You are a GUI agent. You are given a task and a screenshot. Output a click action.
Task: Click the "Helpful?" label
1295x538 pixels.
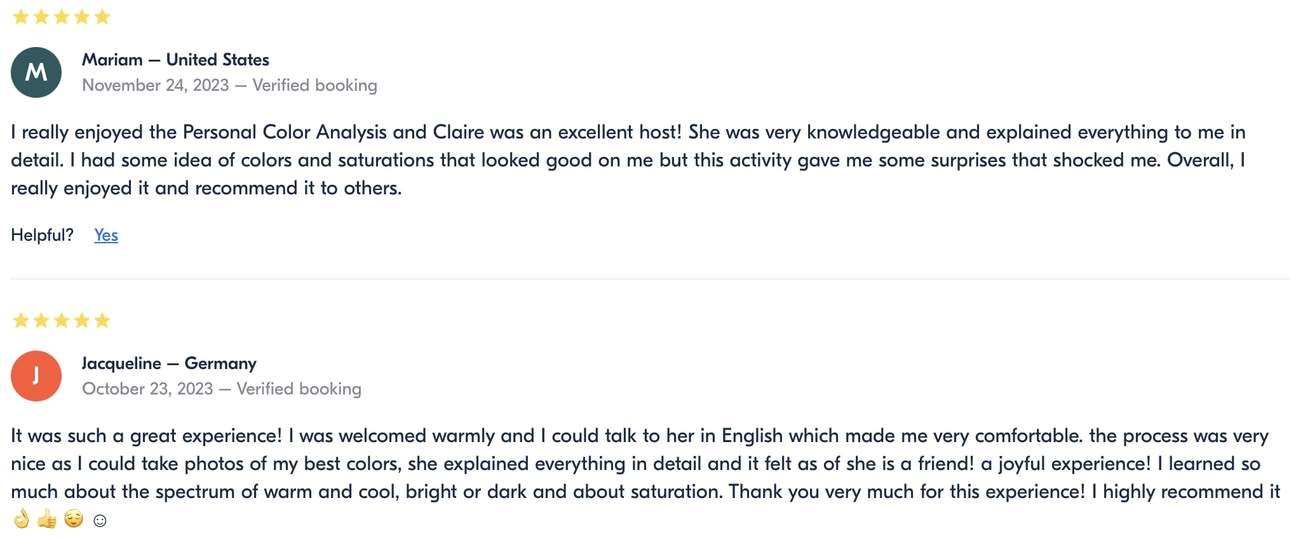(x=42, y=235)
